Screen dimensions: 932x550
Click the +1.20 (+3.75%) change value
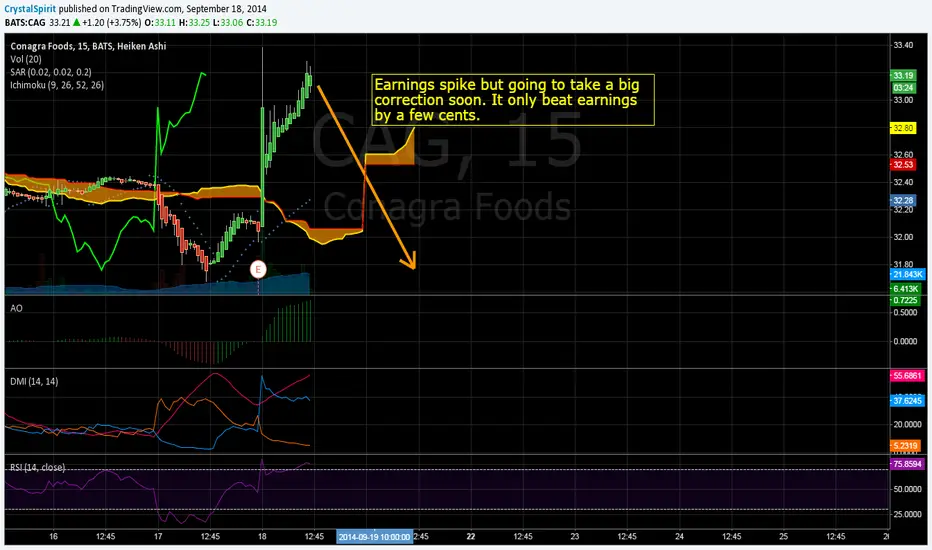(x=112, y=23)
